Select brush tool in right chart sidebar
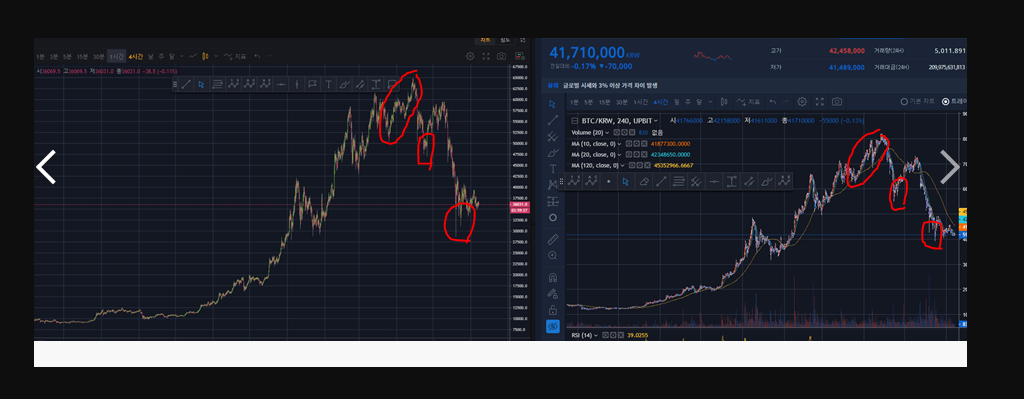 point(552,153)
